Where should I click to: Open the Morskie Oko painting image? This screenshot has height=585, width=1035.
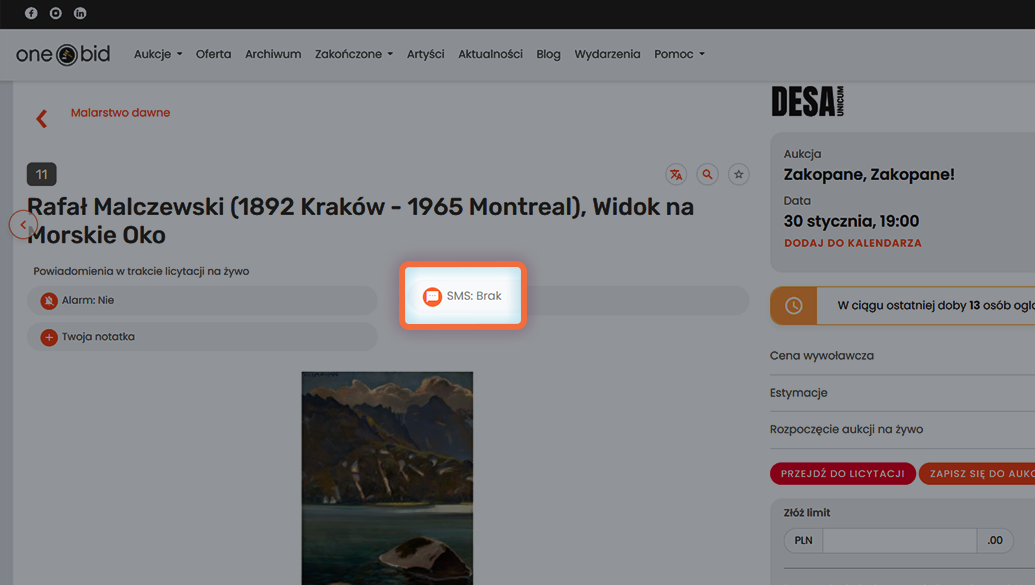[387, 478]
